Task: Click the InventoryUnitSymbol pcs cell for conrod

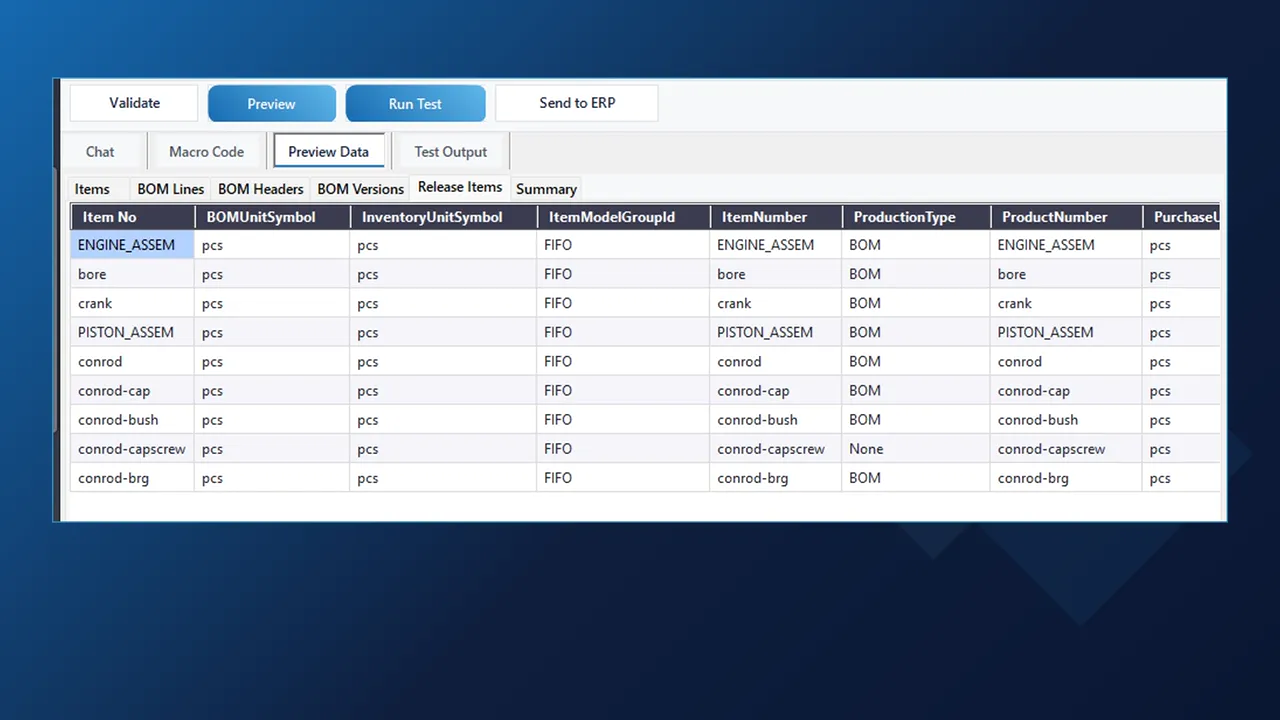Action: click(x=443, y=361)
